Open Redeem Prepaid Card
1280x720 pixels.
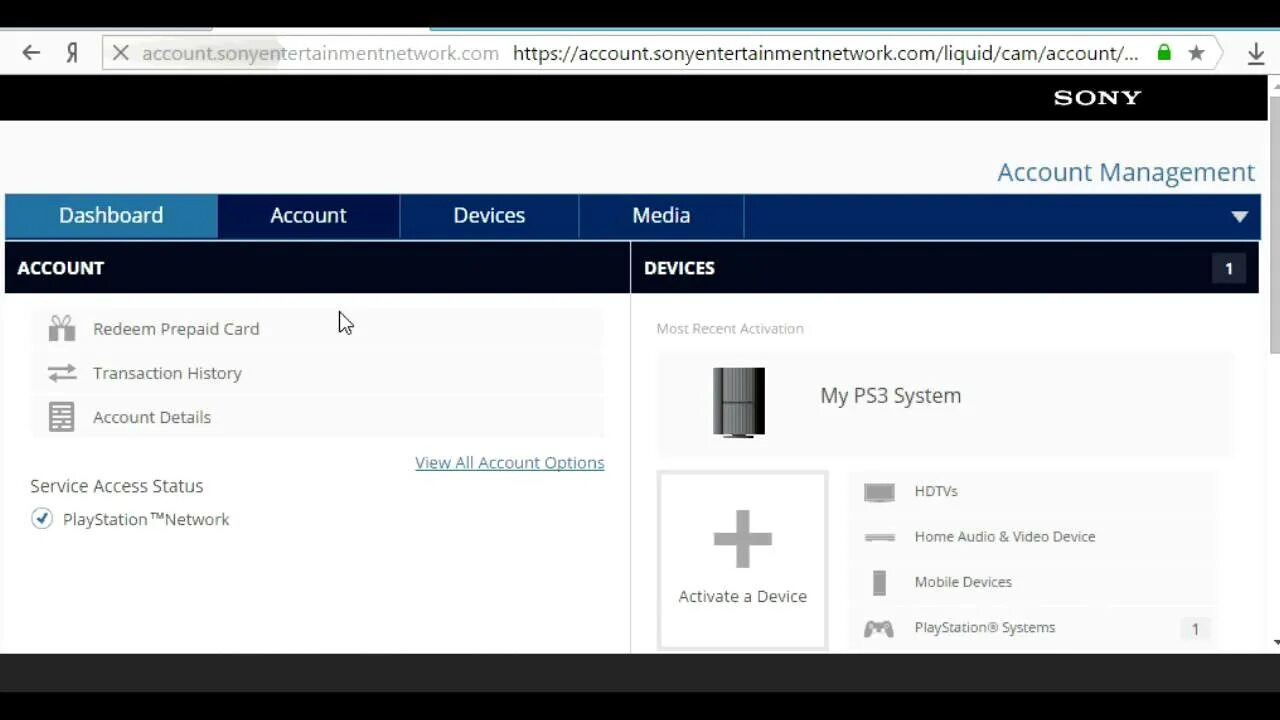(318, 328)
